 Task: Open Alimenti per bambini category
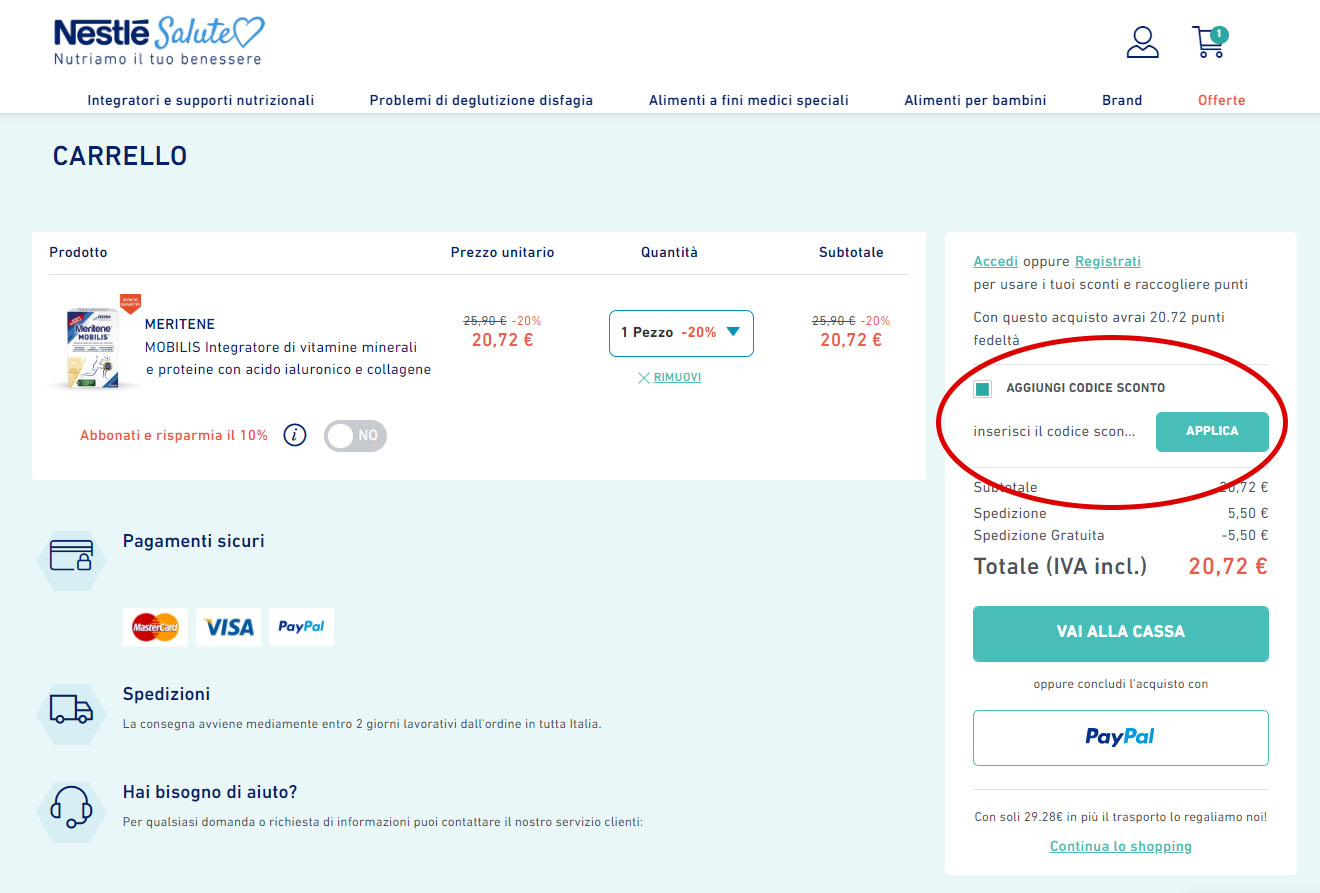pyautogui.click(x=975, y=100)
